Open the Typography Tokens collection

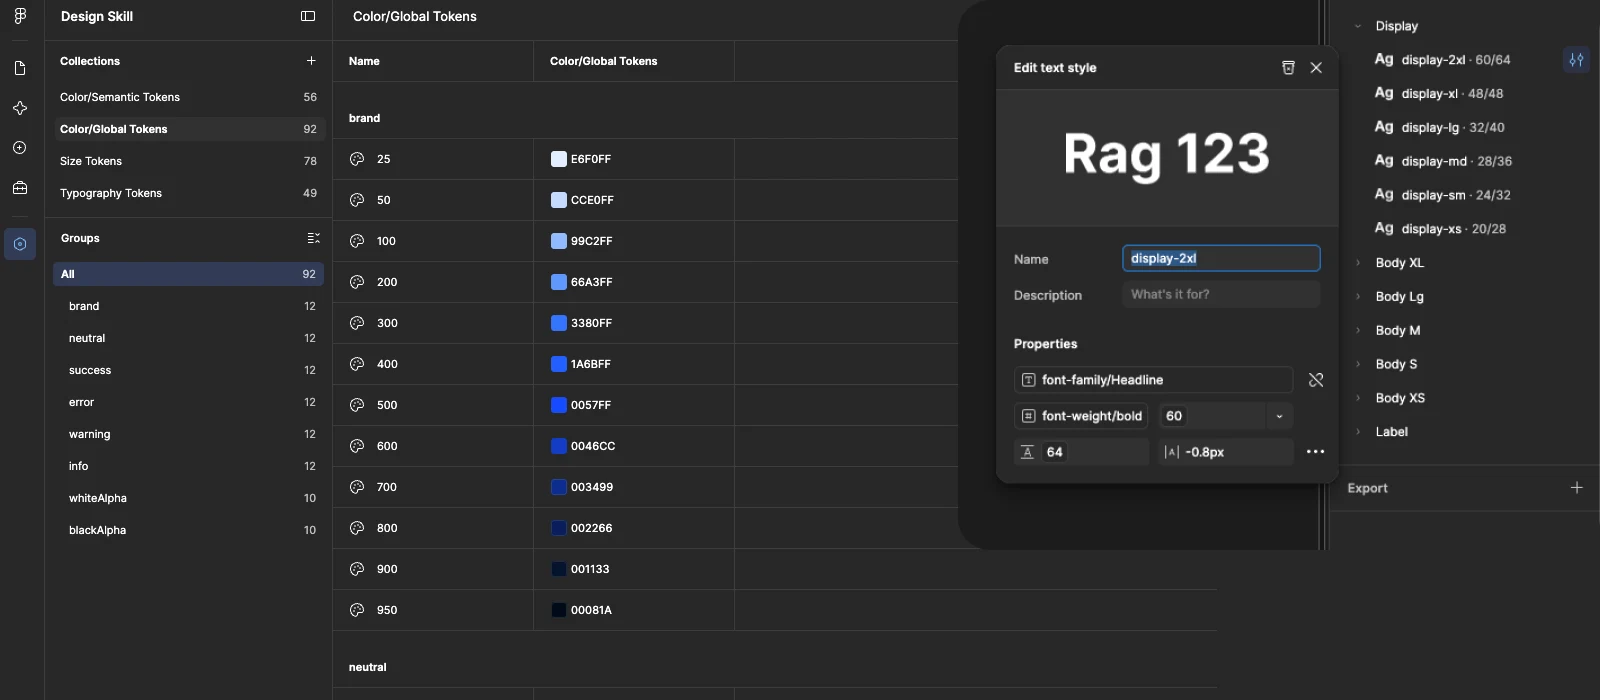point(188,193)
